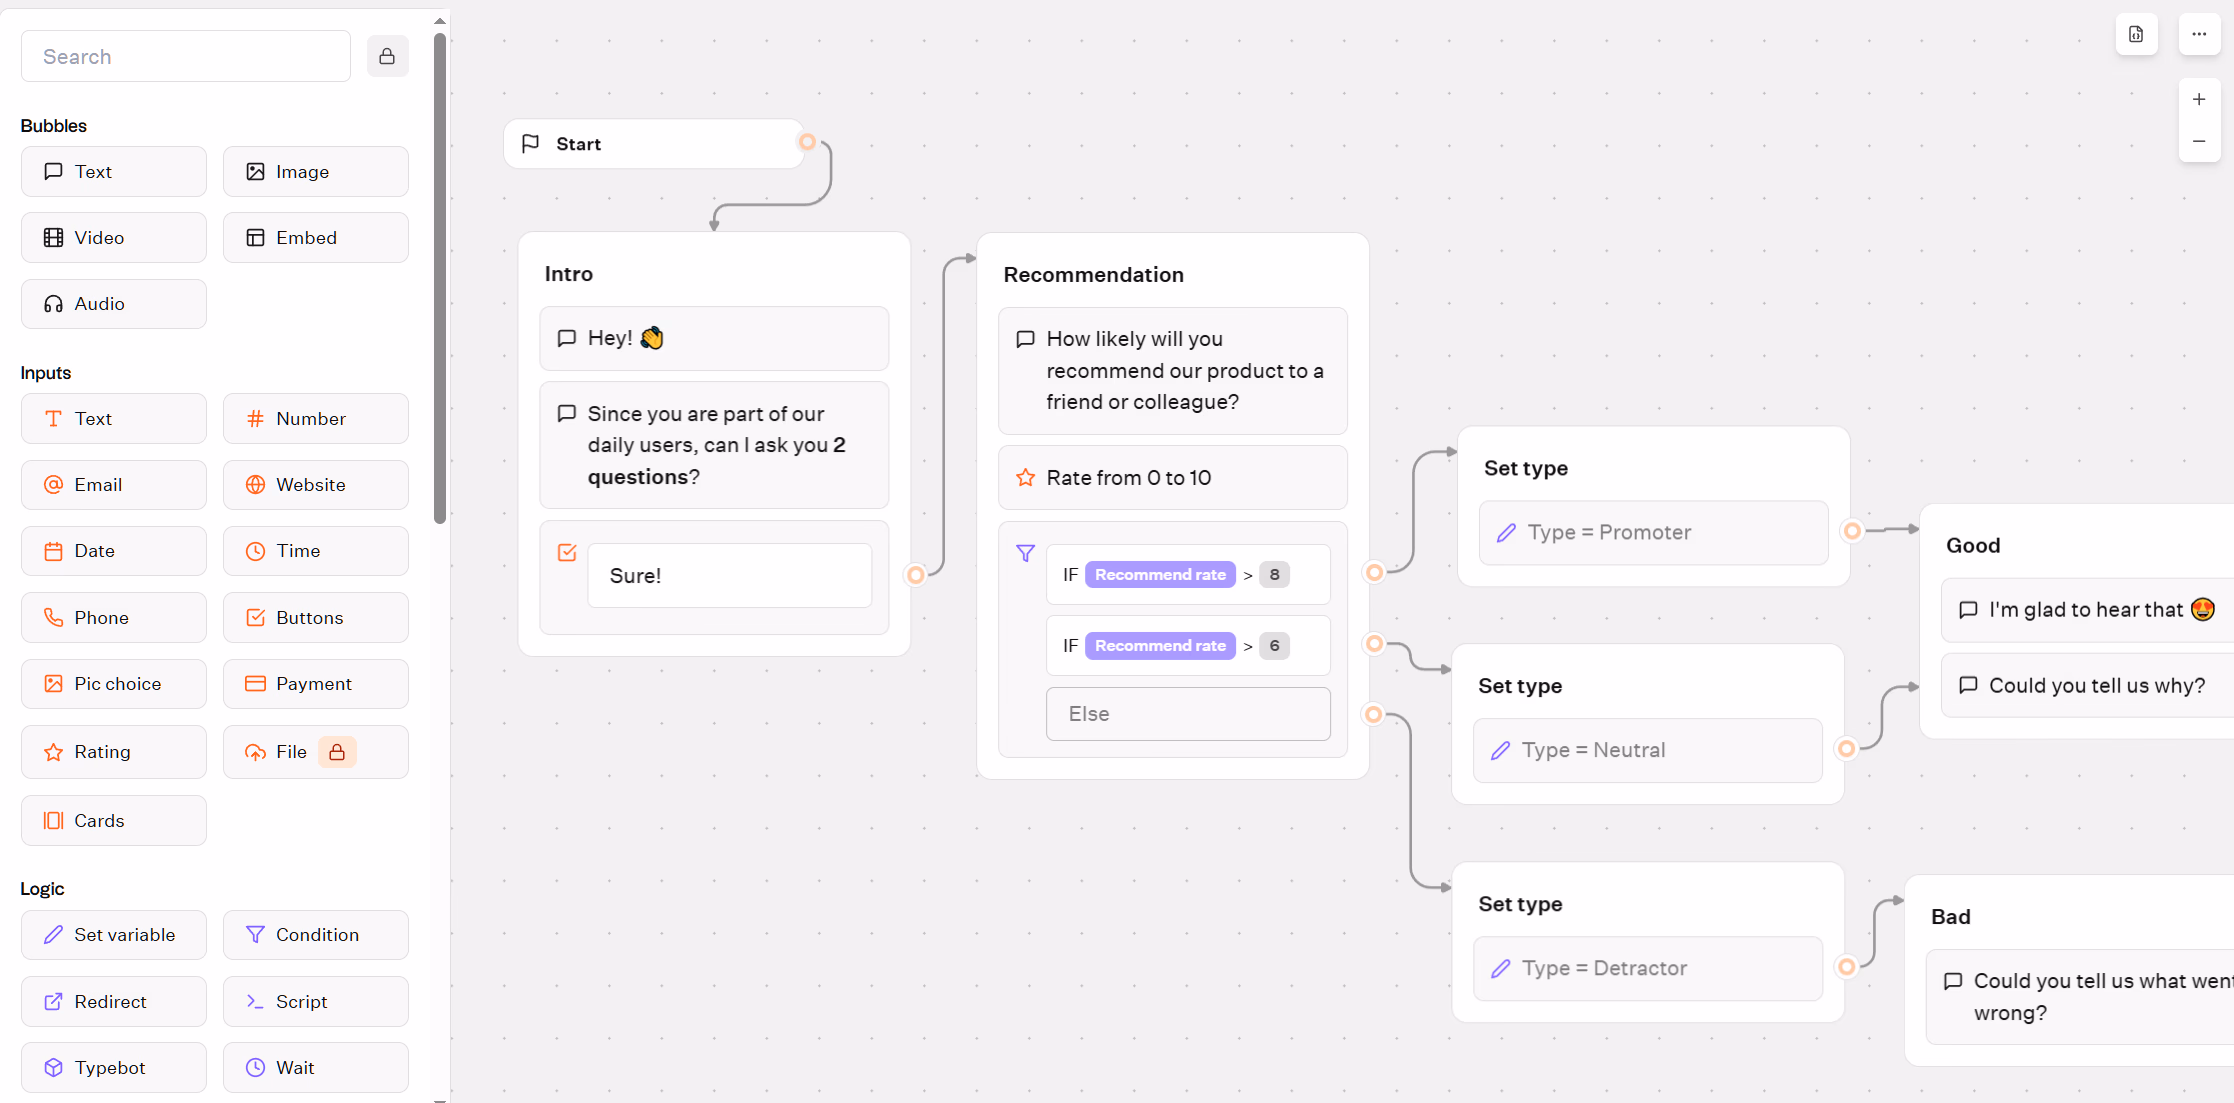The height and width of the screenshot is (1103, 2234).
Task: Zoom out the canvas with minus button
Action: pyautogui.click(x=2199, y=142)
